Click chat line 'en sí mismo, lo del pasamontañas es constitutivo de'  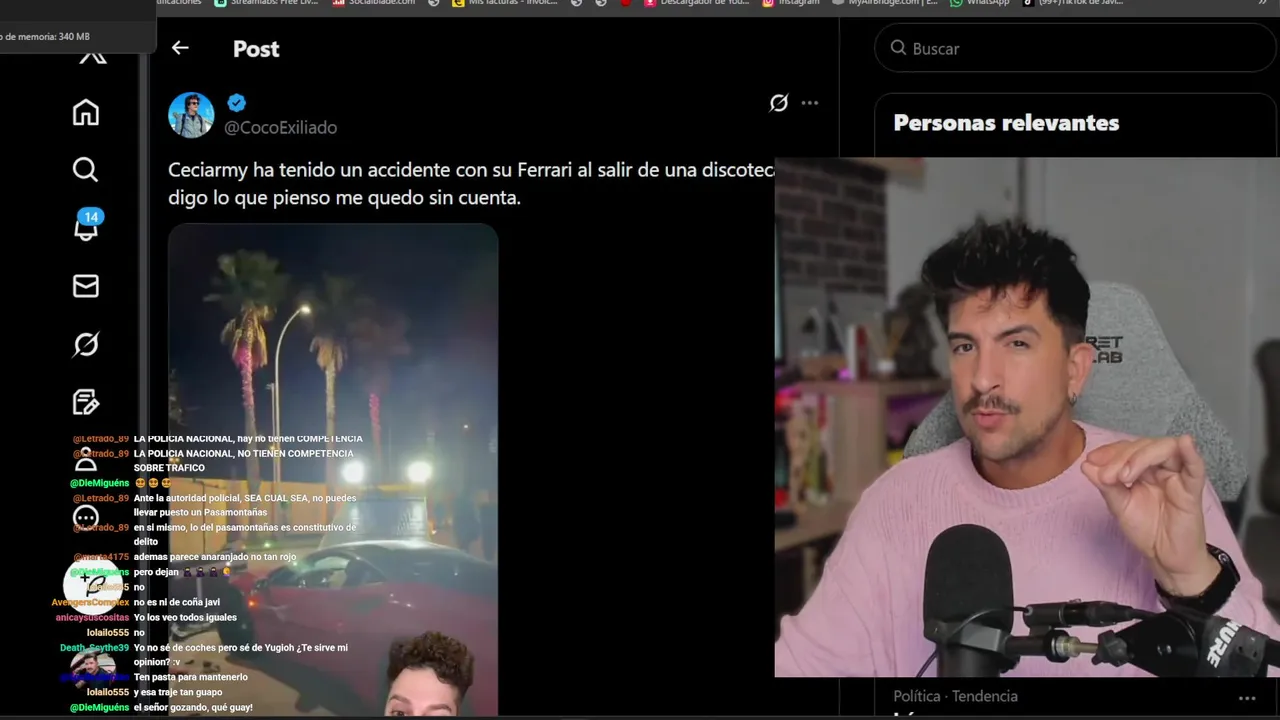click(245, 527)
